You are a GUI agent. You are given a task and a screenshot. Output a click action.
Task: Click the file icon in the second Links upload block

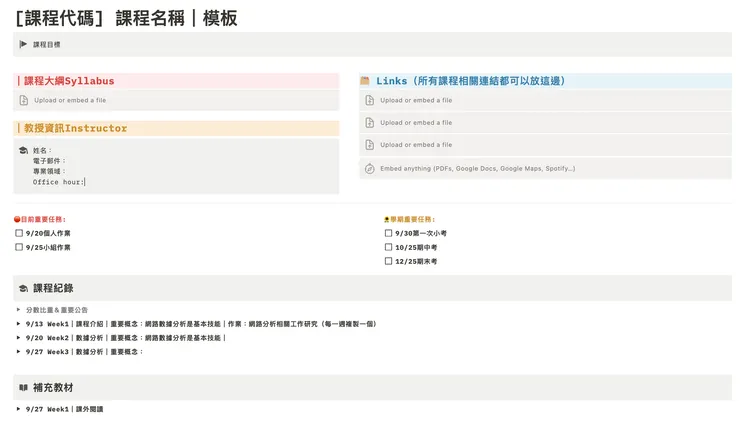[370, 123]
